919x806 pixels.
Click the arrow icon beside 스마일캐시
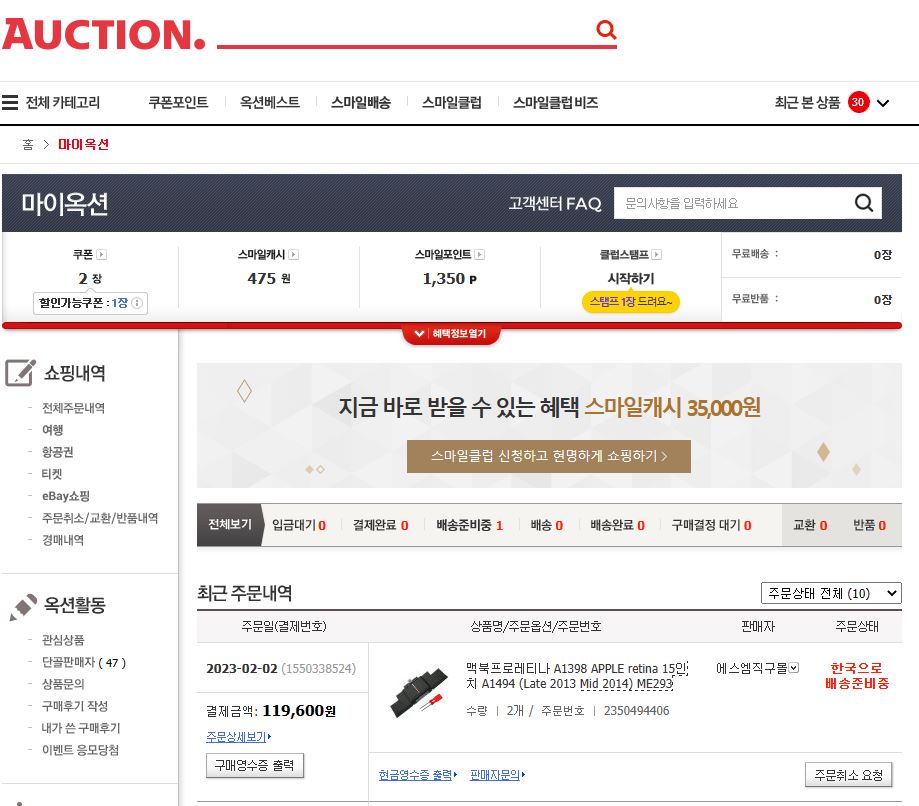(293, 255)
